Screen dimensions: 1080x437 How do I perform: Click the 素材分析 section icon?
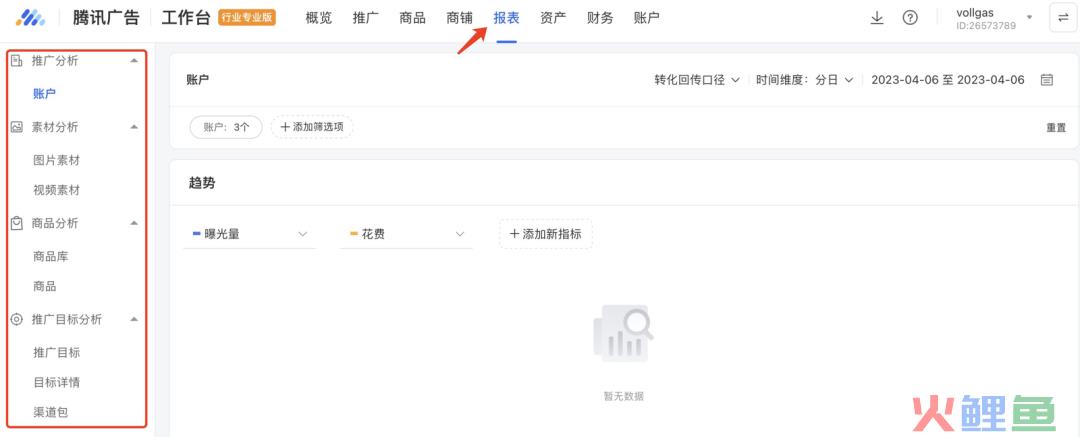tap(17, 127)
